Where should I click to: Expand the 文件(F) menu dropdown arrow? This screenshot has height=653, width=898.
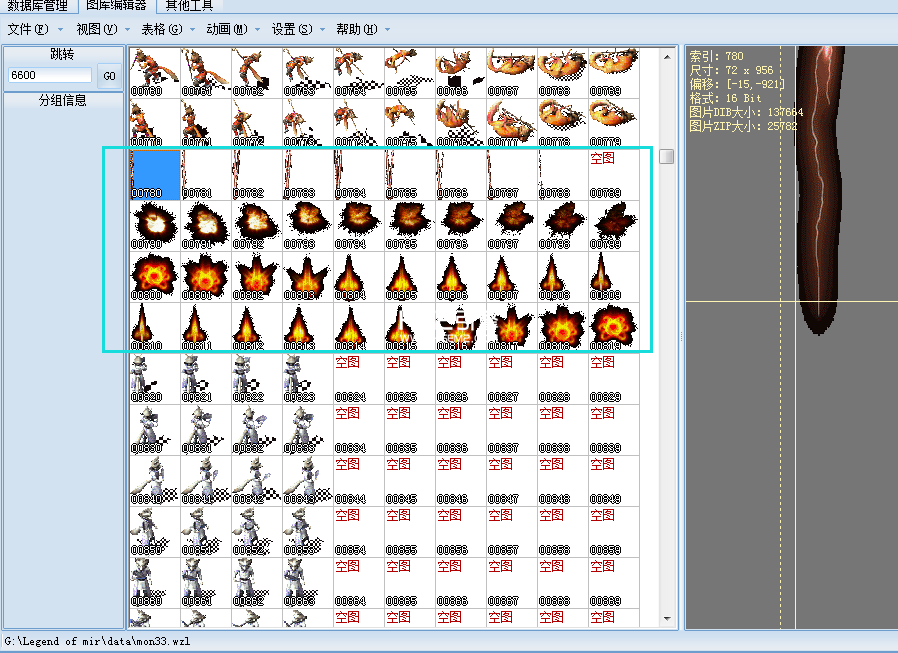coord(60,30)
